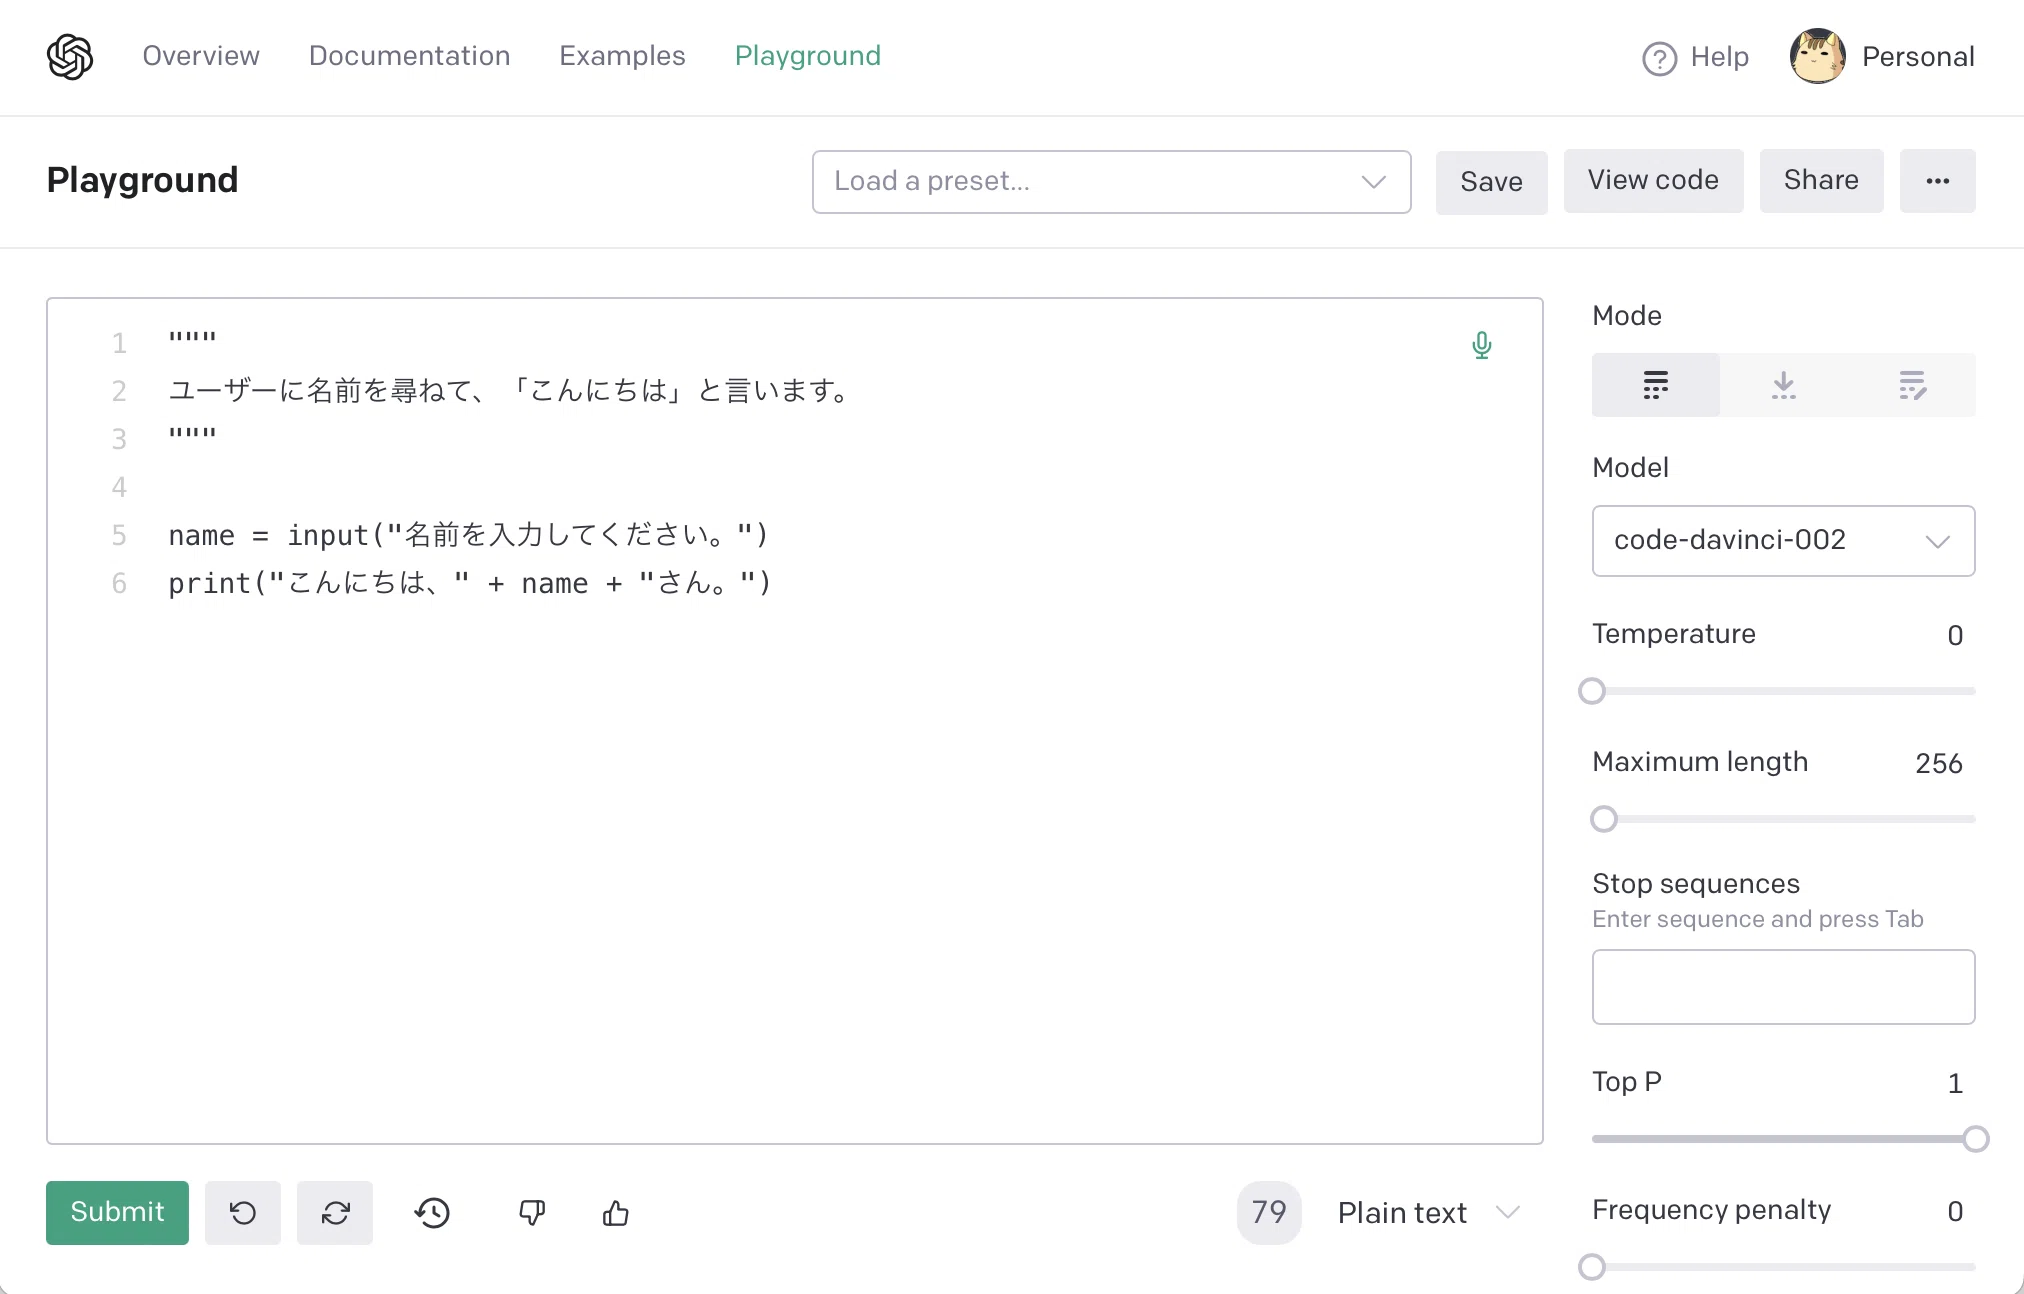
Task: Click the OpenAI logo icon
Action: (x=70, y=56)
